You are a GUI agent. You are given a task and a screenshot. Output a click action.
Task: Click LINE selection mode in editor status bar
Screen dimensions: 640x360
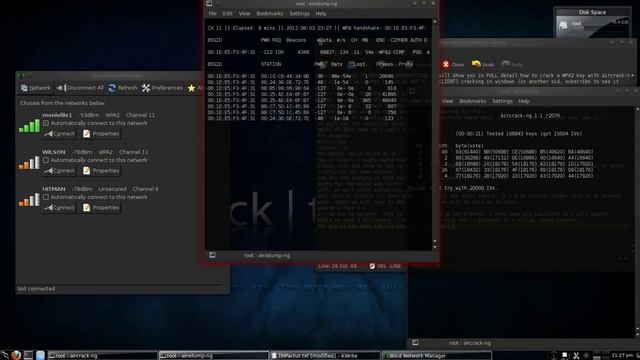click(x=395, y=266)
